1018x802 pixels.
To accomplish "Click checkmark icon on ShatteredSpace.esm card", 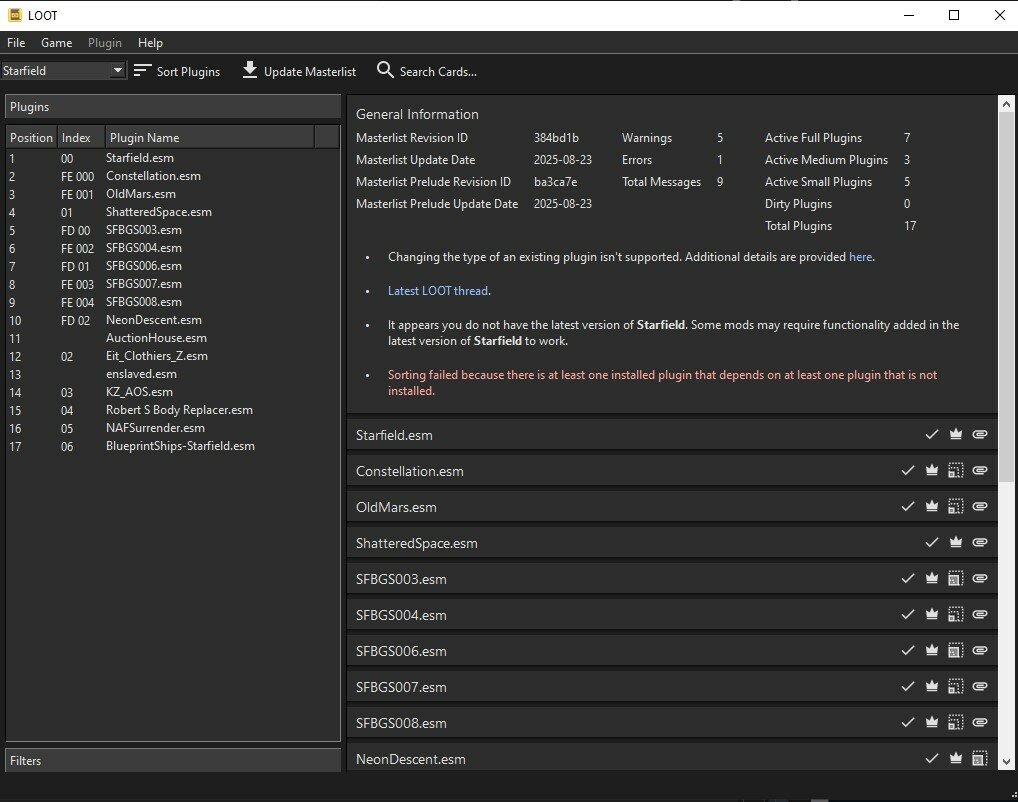I will [932, 542].
